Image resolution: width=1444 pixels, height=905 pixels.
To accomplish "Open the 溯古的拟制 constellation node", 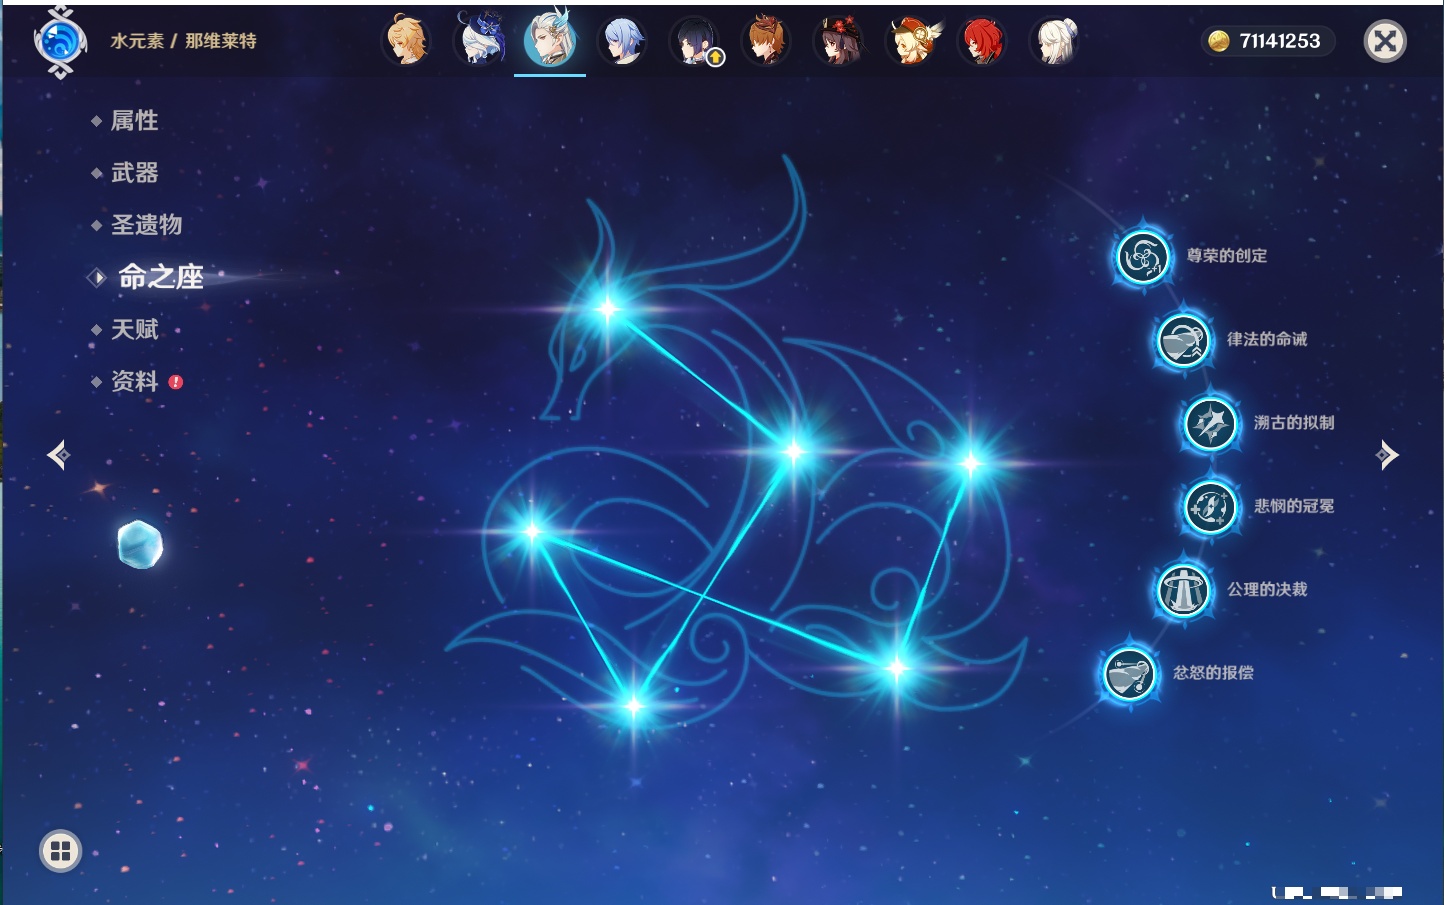I will coord(1210,423).
